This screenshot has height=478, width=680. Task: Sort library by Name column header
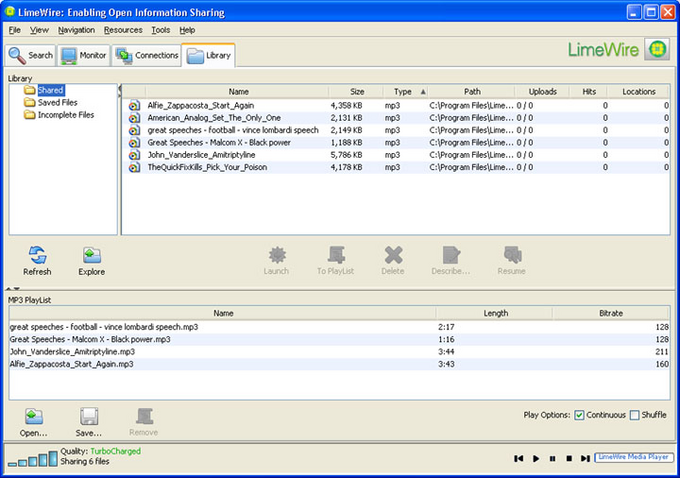pyautogui.click(x=238, y=92)
